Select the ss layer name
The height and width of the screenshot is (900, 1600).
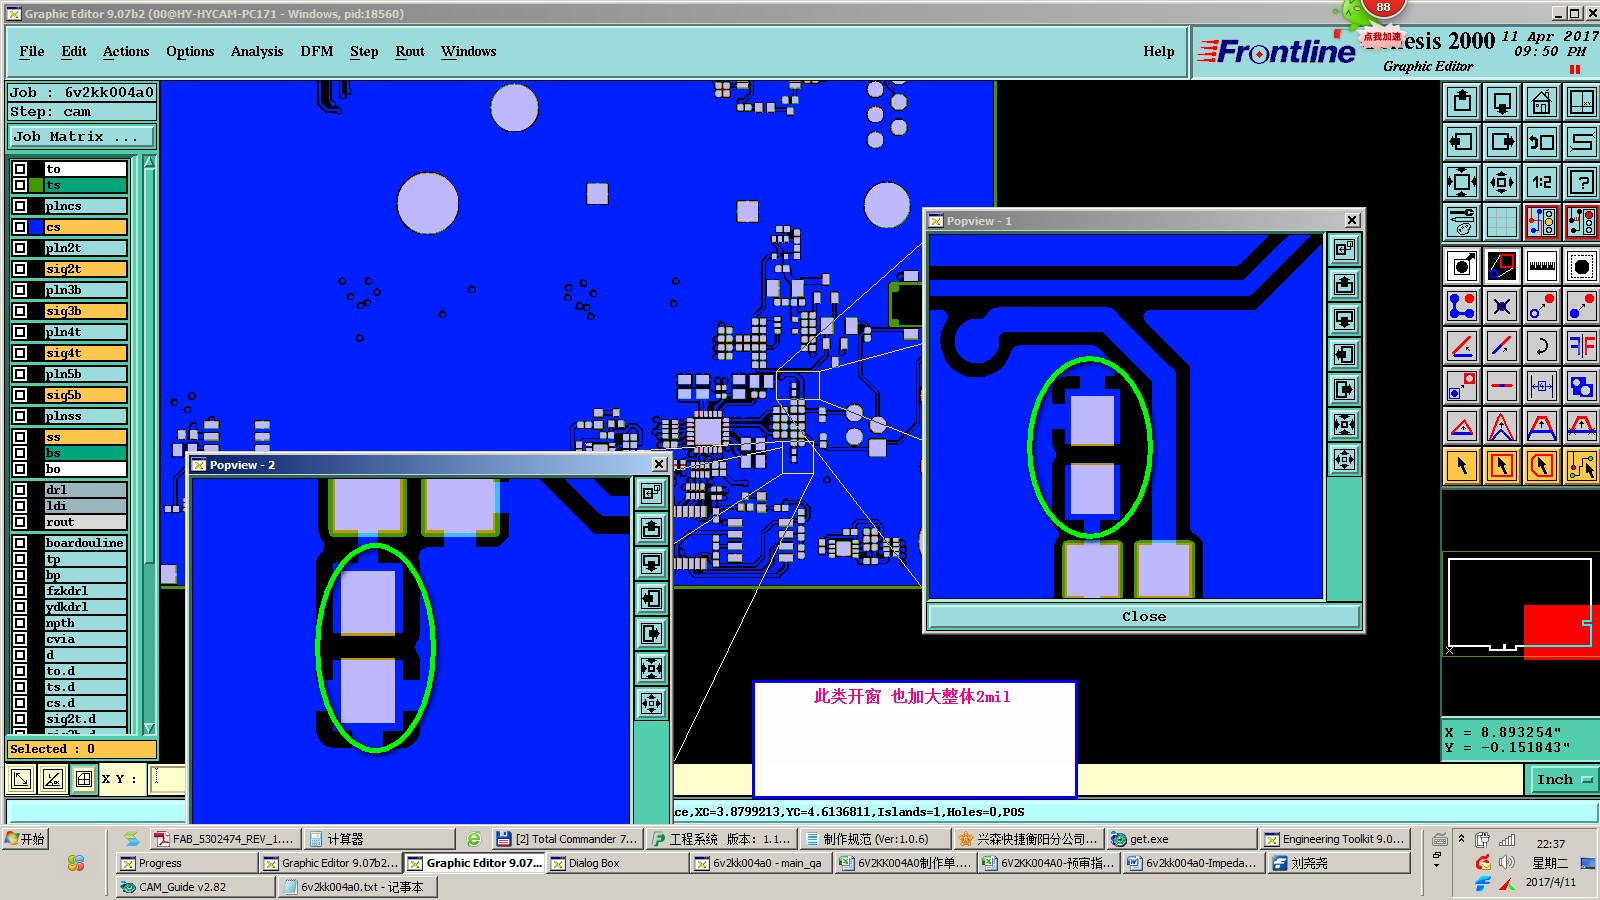pyautogui.click(x=85, y=437)
